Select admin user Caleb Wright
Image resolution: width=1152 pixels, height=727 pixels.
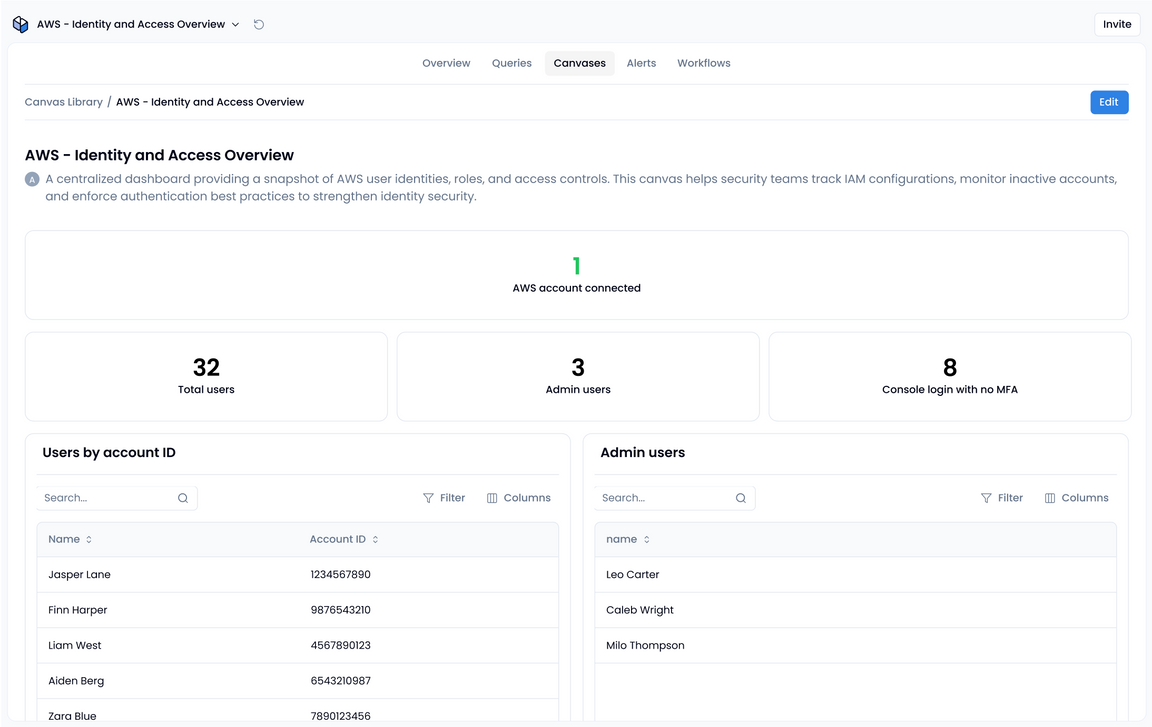[855, 610]
